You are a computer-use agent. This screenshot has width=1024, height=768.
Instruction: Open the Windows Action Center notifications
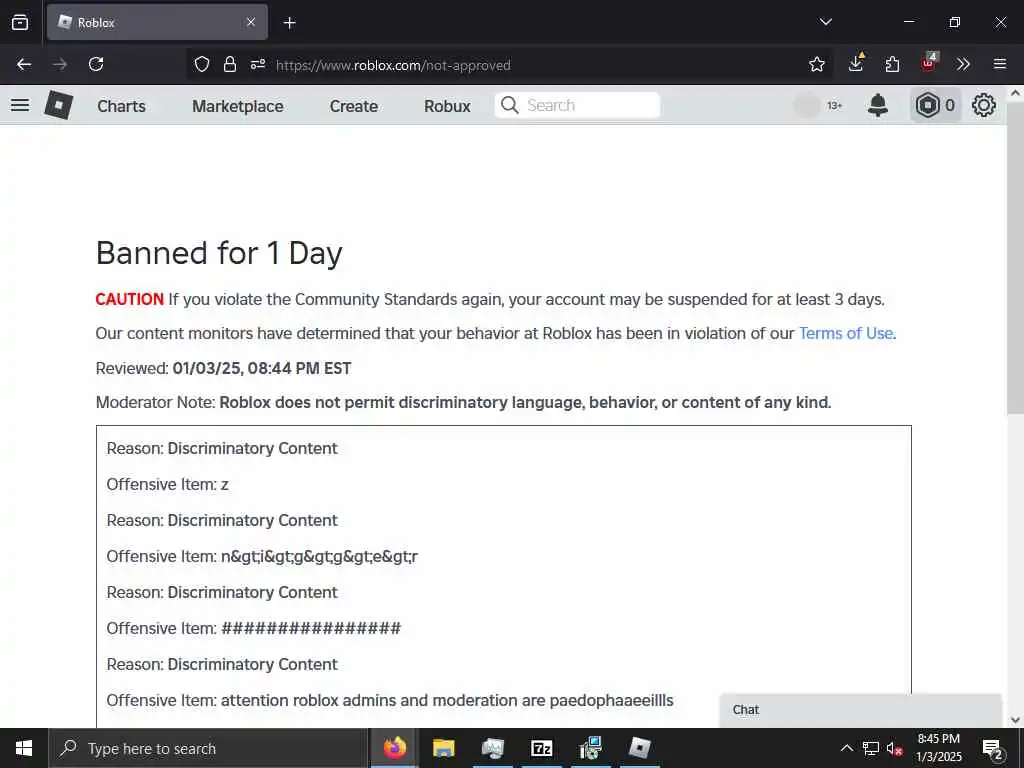pos(993,749)
